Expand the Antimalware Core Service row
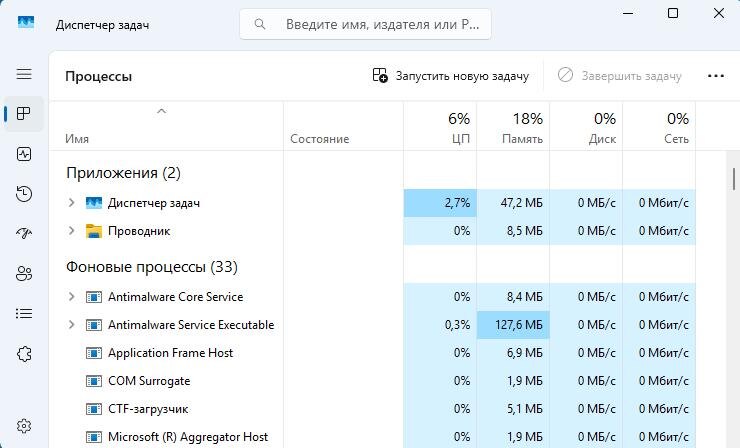The height and width of the screenshot is (448, 740). coord(71,296)
